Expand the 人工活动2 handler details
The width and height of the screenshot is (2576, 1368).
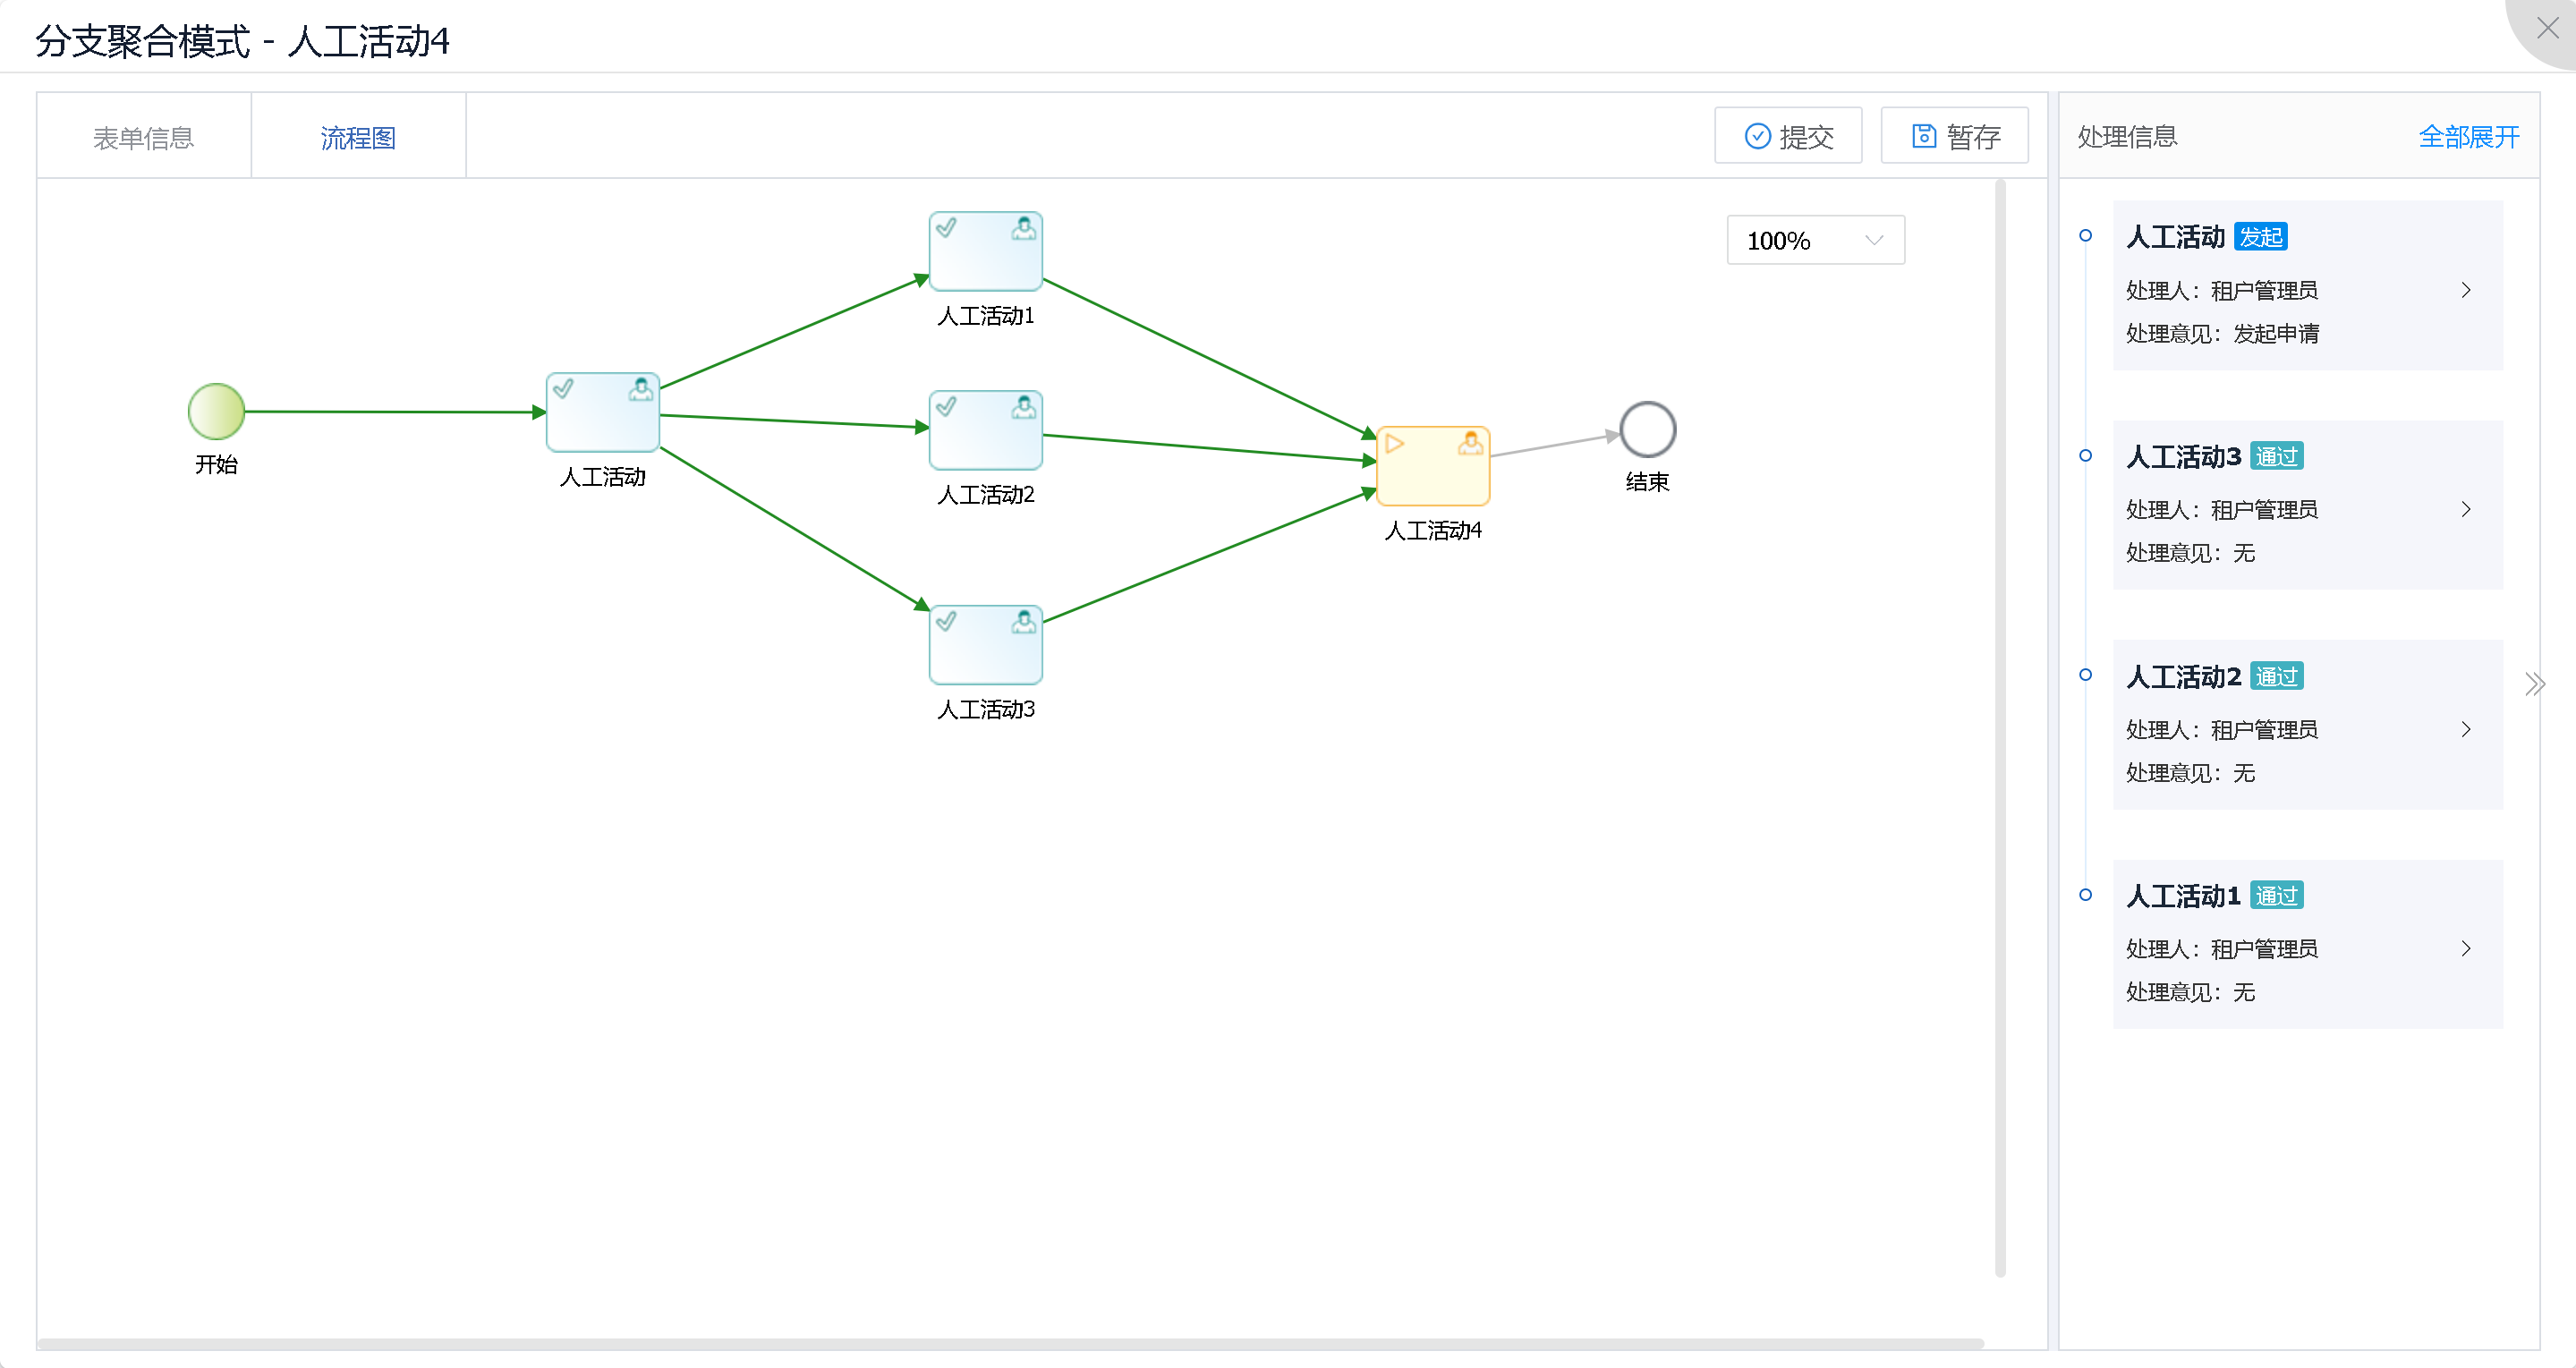click(x=2465, y=729)
